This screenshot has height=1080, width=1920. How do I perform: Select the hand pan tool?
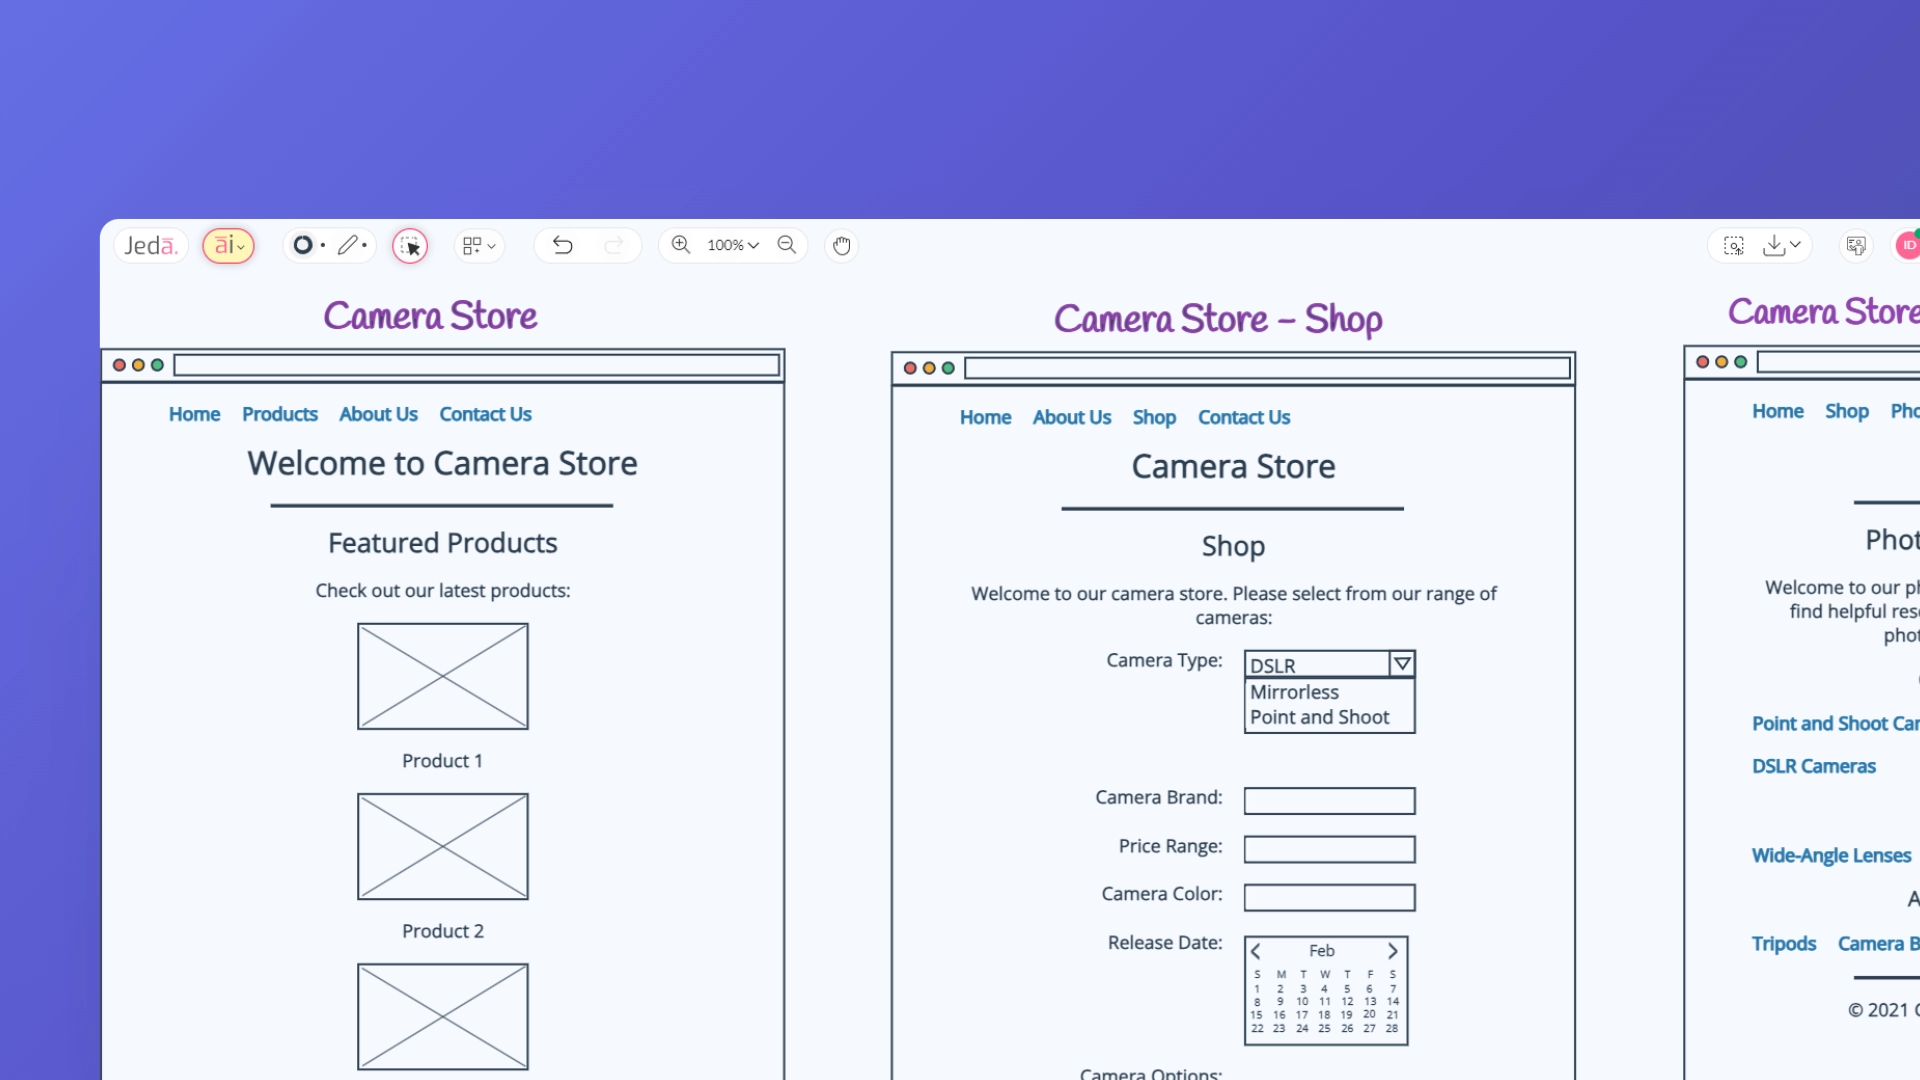coord(841,245)
